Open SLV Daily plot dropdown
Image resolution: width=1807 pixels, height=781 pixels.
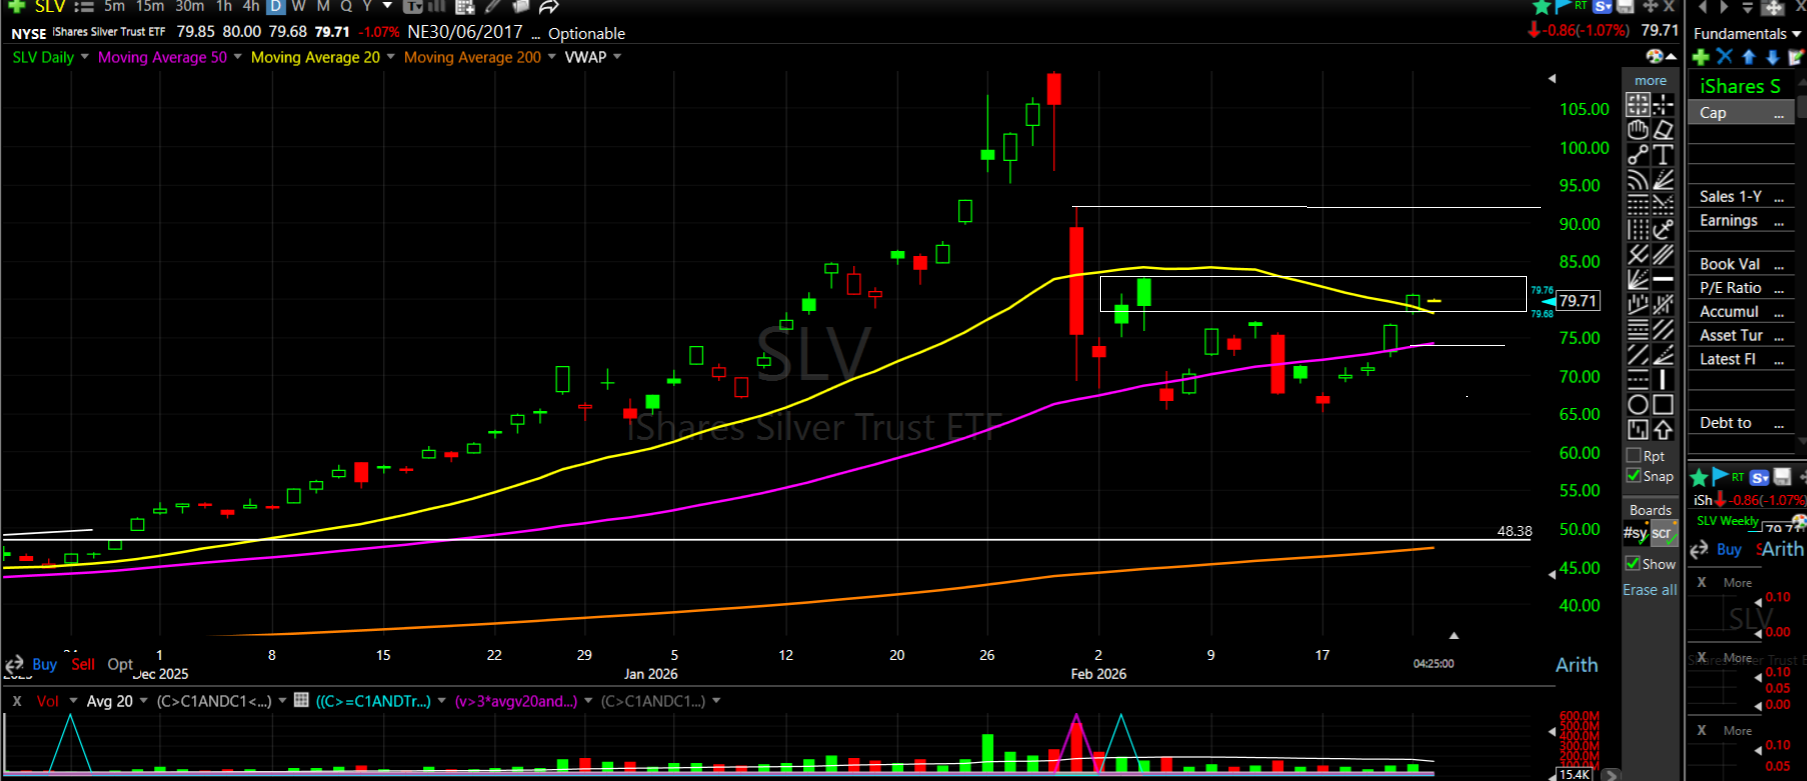click(x=85, y=57)
